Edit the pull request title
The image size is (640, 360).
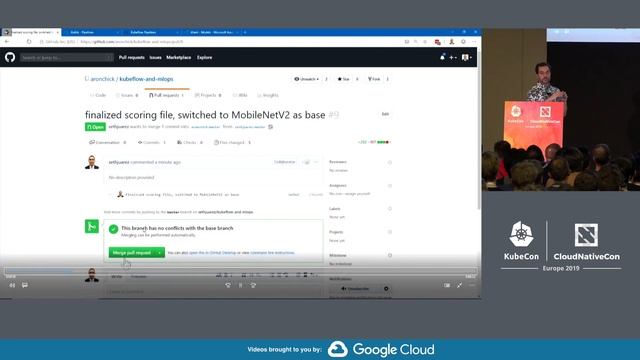[385, 114]
